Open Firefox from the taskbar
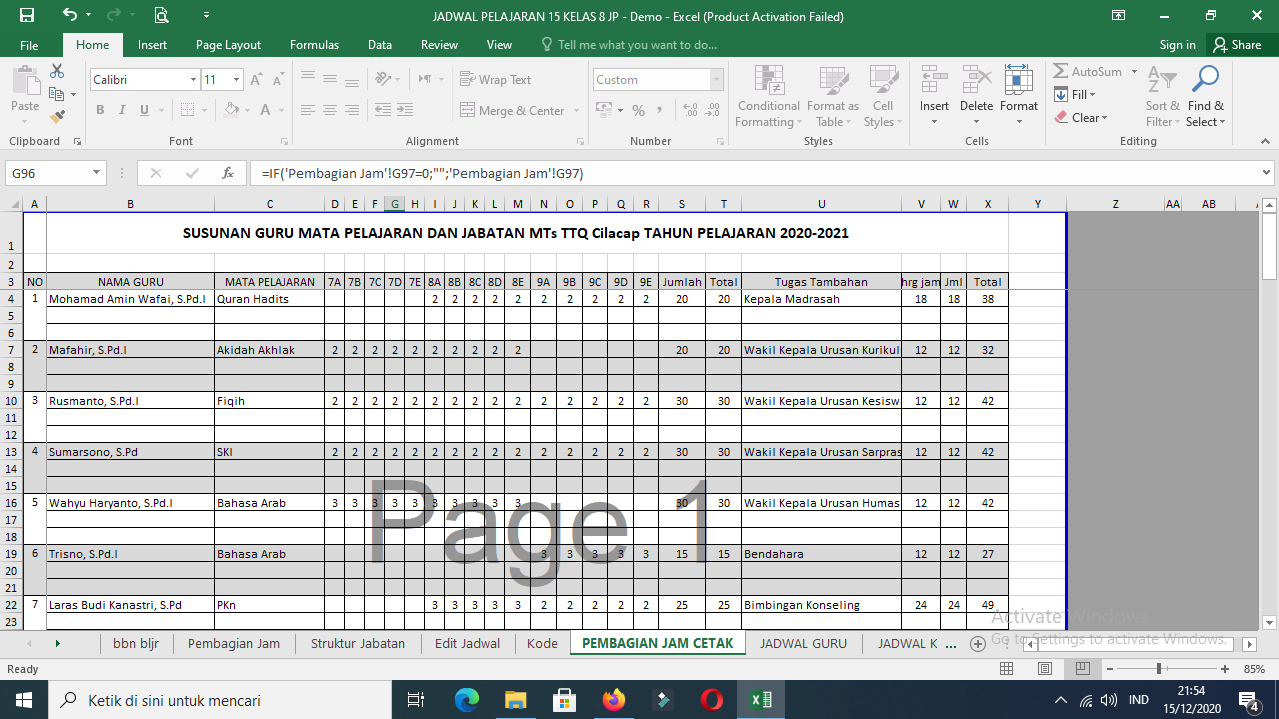Screen dimensions: 1279x719 (x=613, y=700)
